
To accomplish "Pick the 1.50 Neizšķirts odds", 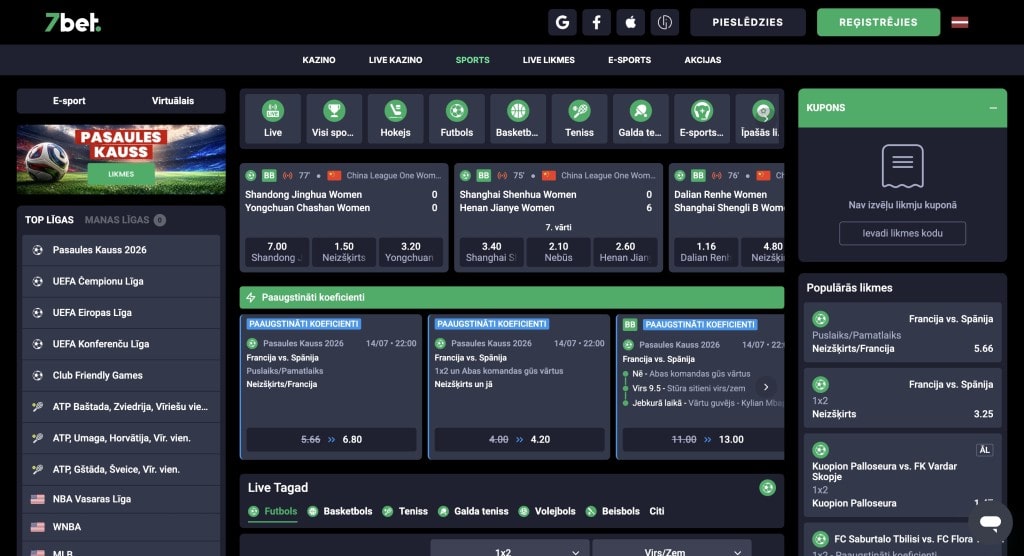I will coord(344,252).
